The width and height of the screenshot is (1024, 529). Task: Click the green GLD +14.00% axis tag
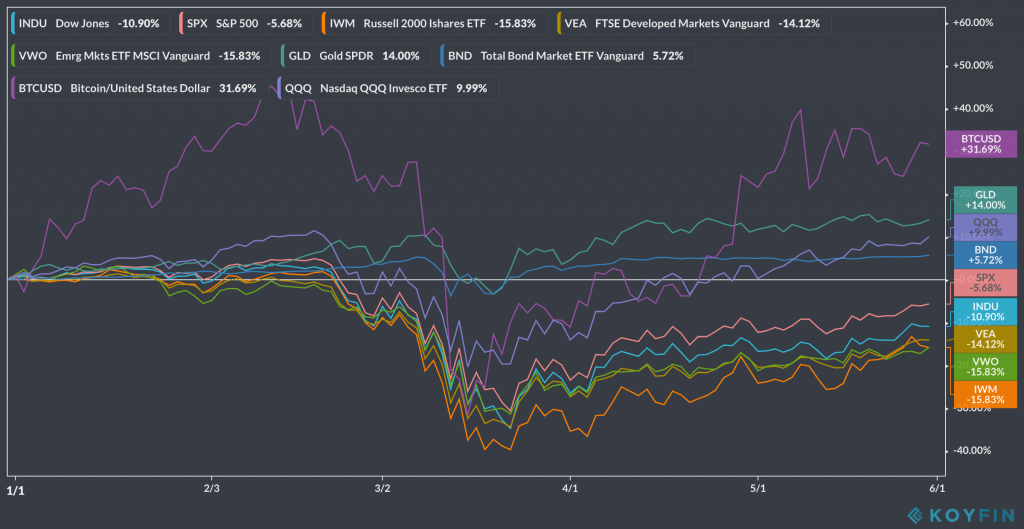pyautogui.click(x=981, y=199)
